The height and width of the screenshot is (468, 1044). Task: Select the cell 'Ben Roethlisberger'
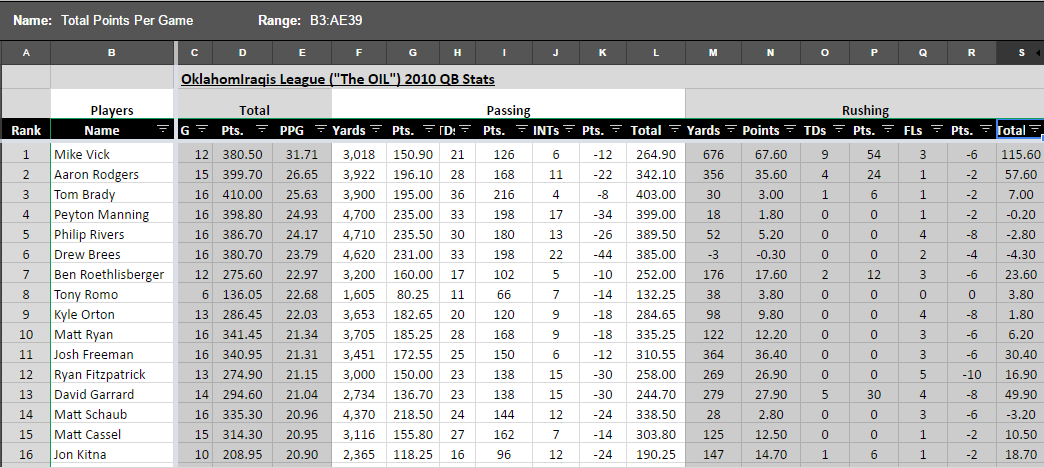pos(112,274)
